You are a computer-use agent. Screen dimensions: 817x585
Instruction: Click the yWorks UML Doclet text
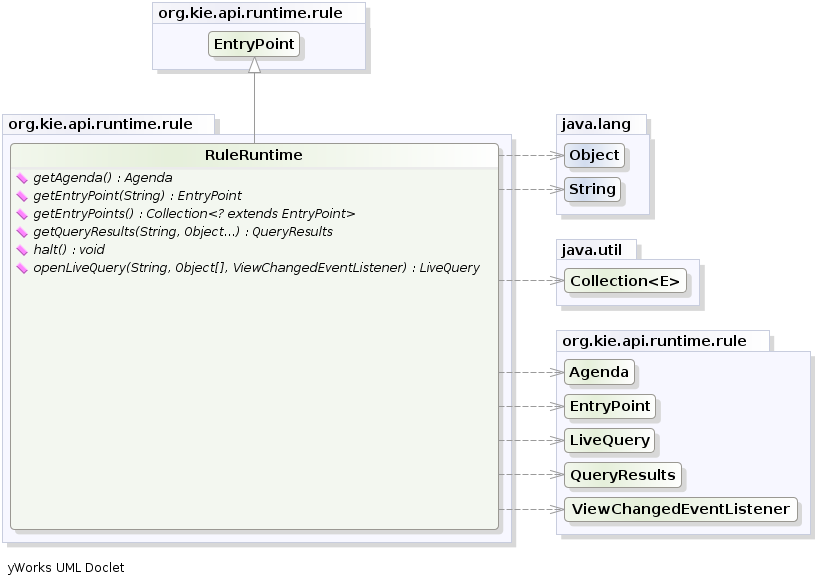click(66, 567)
